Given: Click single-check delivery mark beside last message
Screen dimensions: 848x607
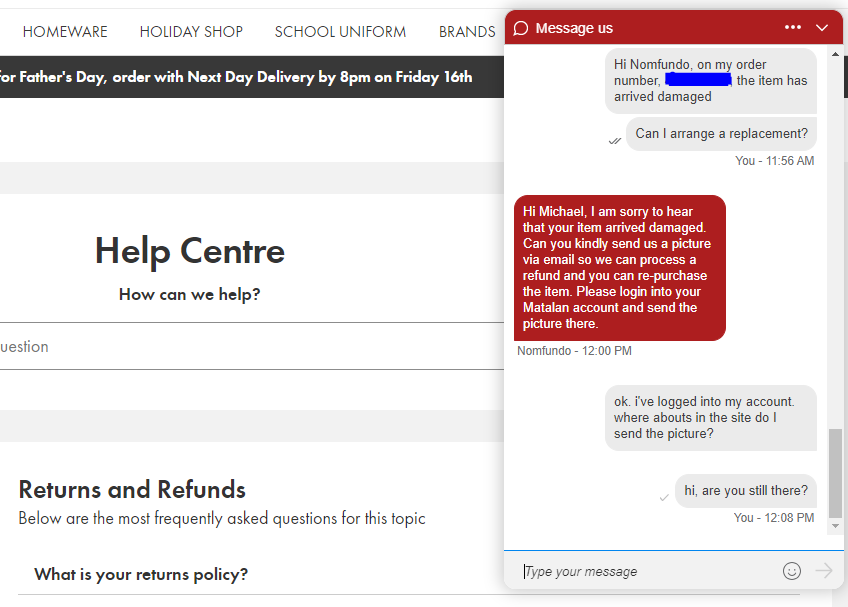Looking at the screenshot, I should (664, 498).
